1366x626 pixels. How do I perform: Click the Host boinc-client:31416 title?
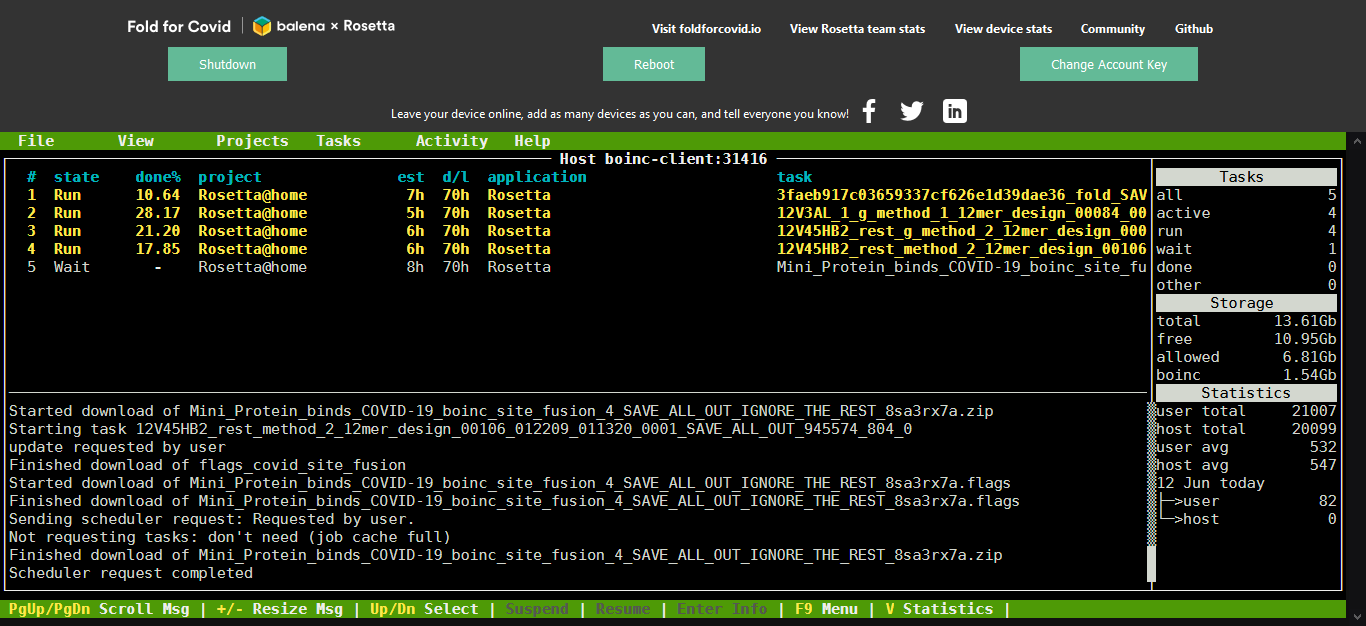tap(663, 159)
